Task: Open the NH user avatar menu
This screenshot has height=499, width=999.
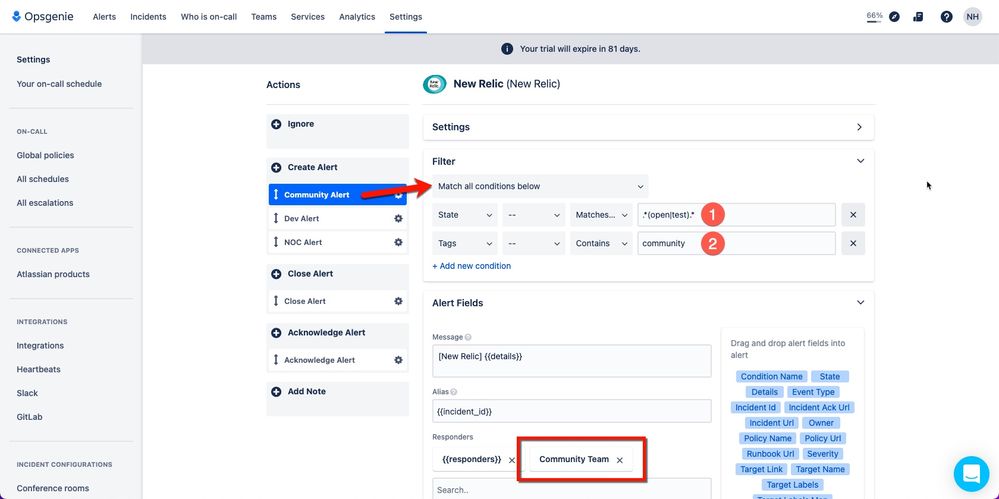Action: tap(972, 17)
